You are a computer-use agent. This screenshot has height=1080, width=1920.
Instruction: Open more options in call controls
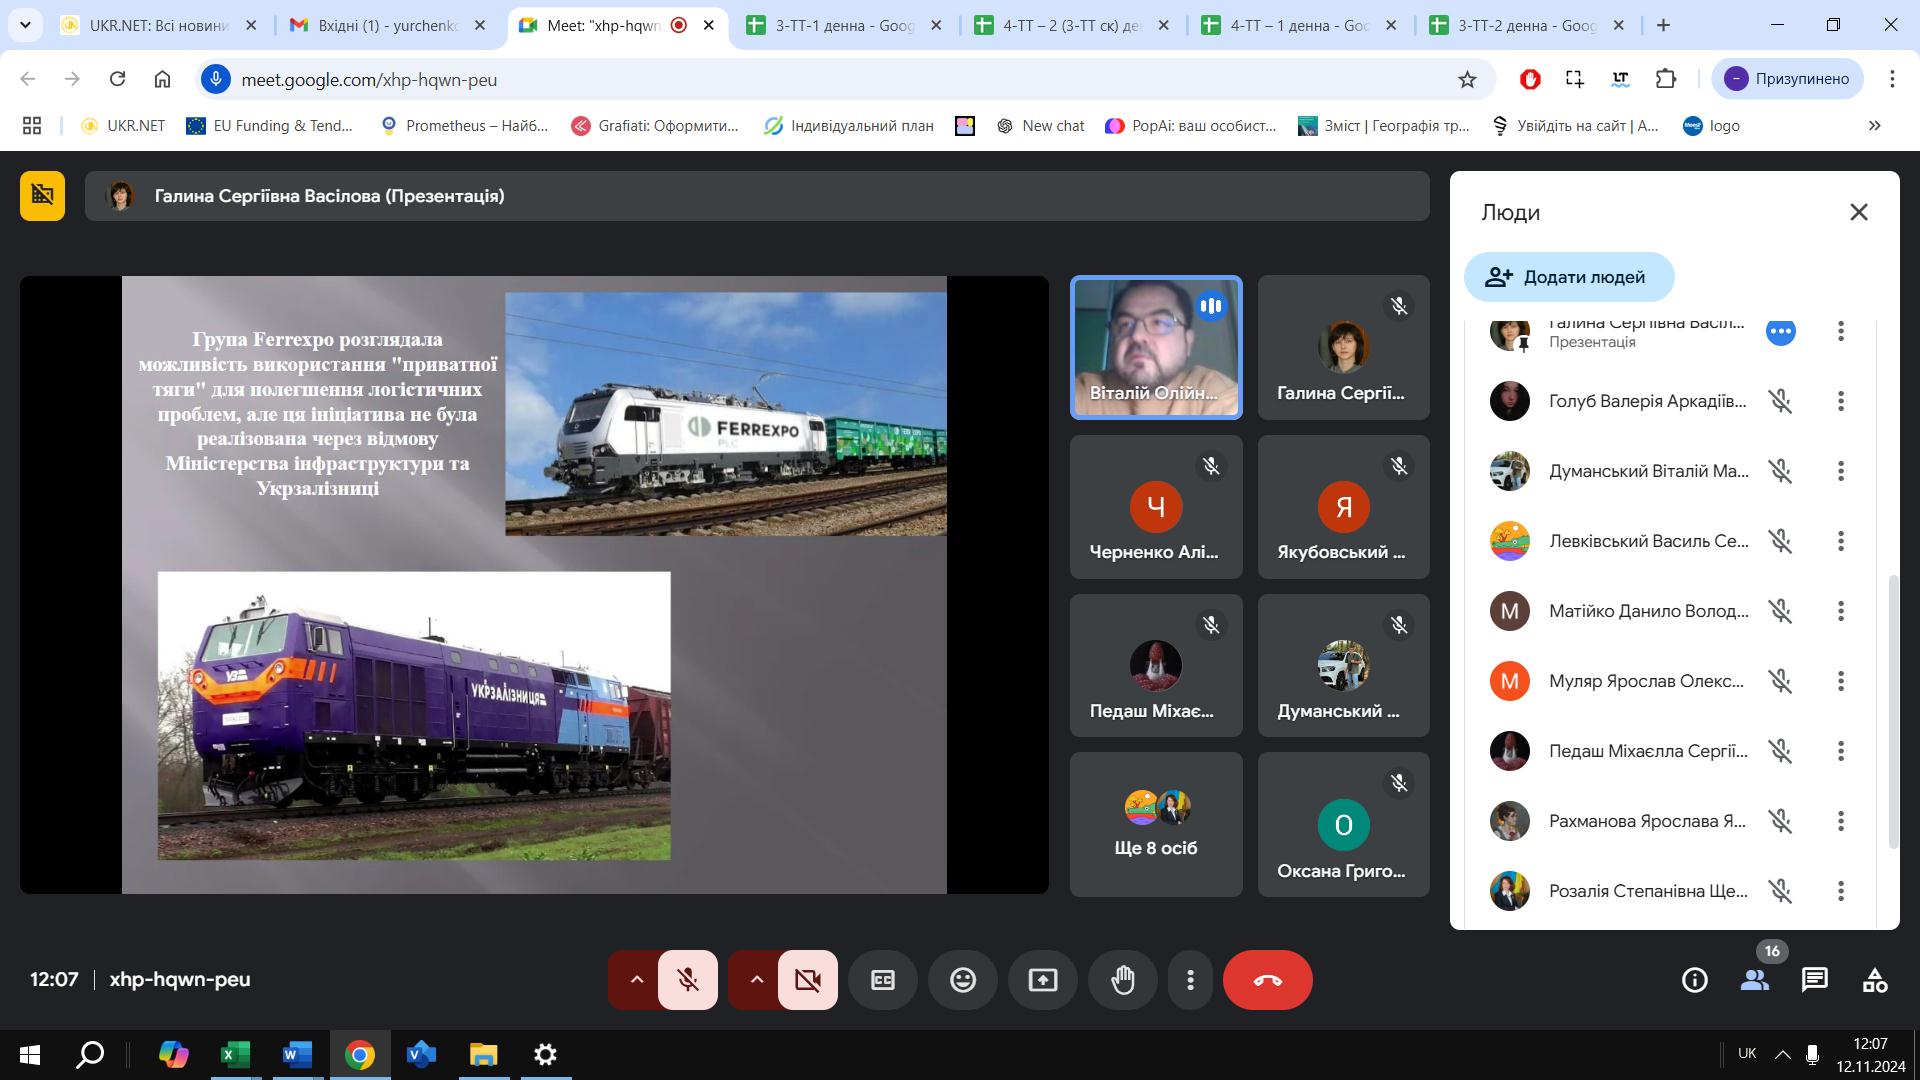pos(1190,980)
